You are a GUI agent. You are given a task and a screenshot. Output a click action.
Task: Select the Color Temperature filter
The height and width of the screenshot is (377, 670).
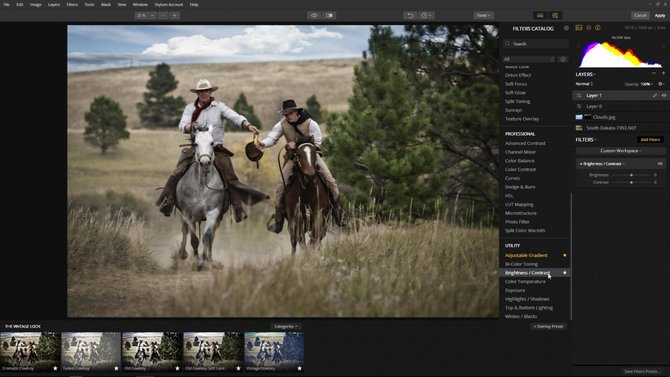tap(525, 282)
